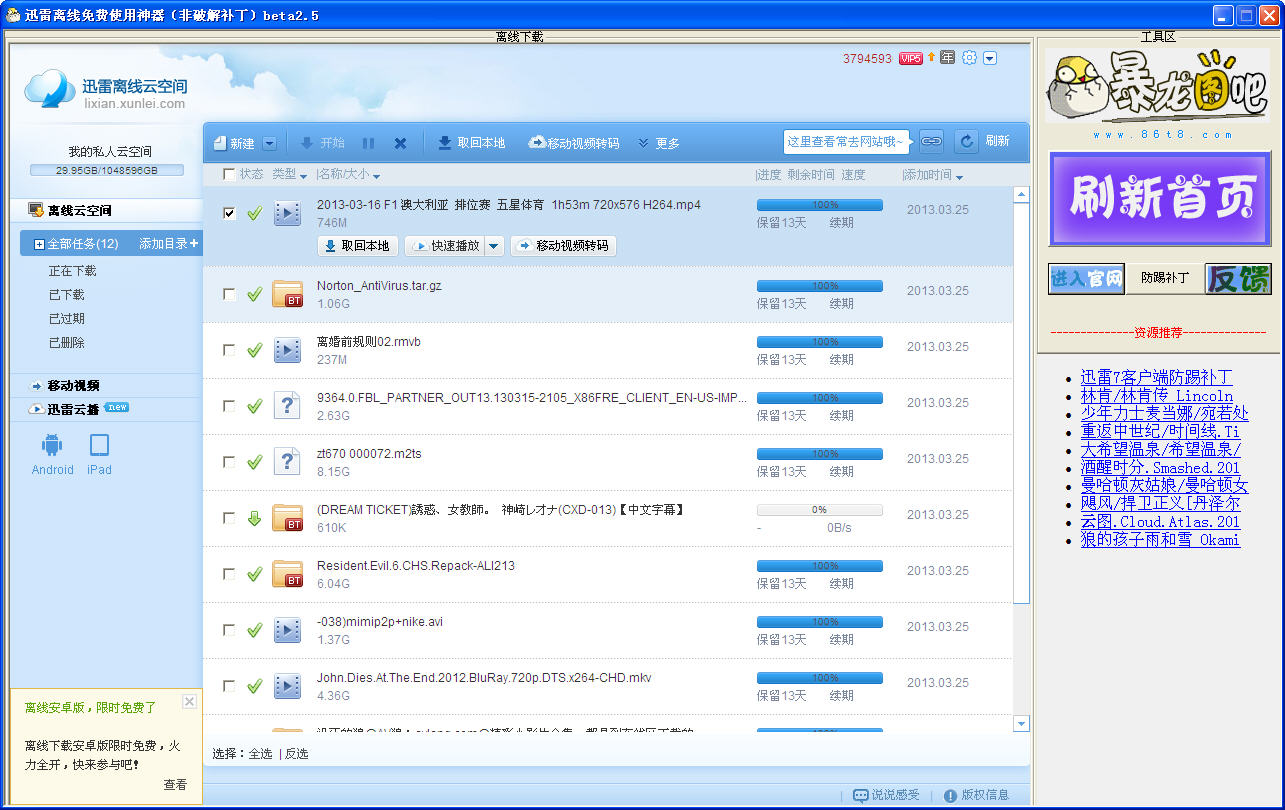Screen dimensions: 1285x810
Task: Click the 这里查看常去网站哦 input box
Action: coord(847,141)
